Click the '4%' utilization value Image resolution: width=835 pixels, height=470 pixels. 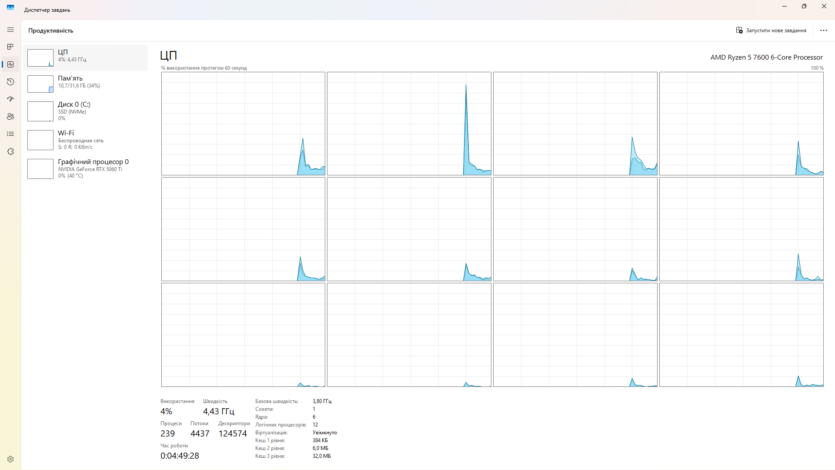[166, 411]
